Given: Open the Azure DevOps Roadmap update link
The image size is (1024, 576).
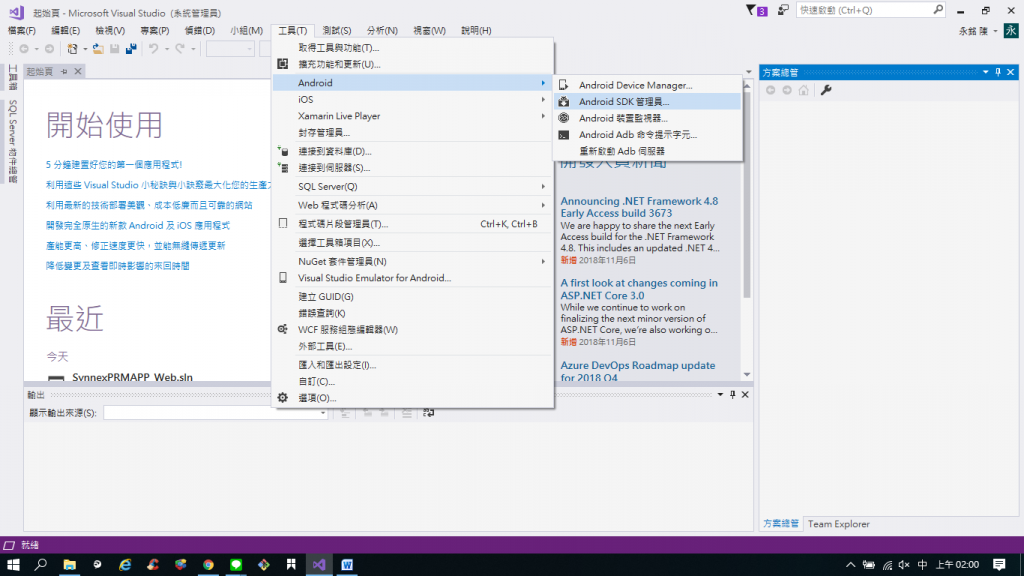Looking at the screenshot, I should click(637, 371).
